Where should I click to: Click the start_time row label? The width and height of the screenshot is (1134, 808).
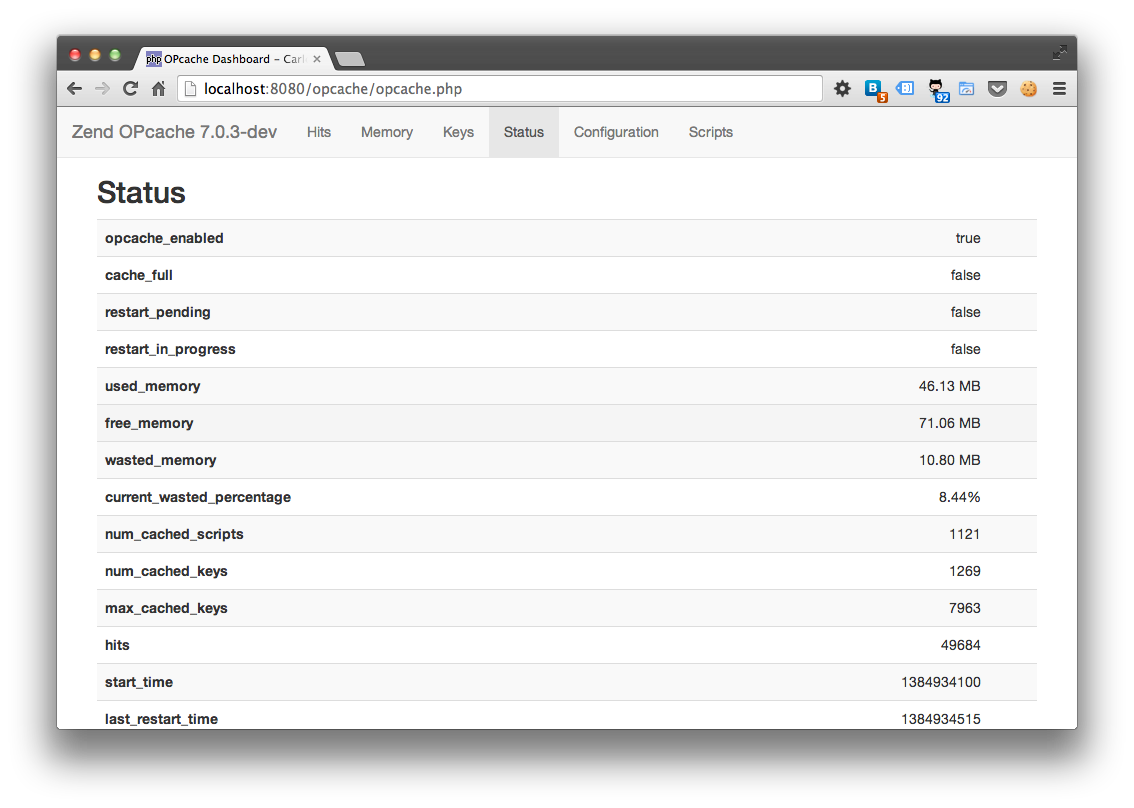click(x=139, y=682)
